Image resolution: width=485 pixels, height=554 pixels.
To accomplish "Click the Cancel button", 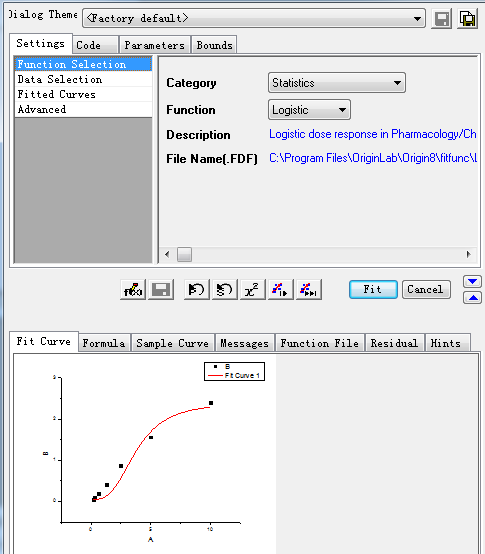I will [x=426, y=289].
